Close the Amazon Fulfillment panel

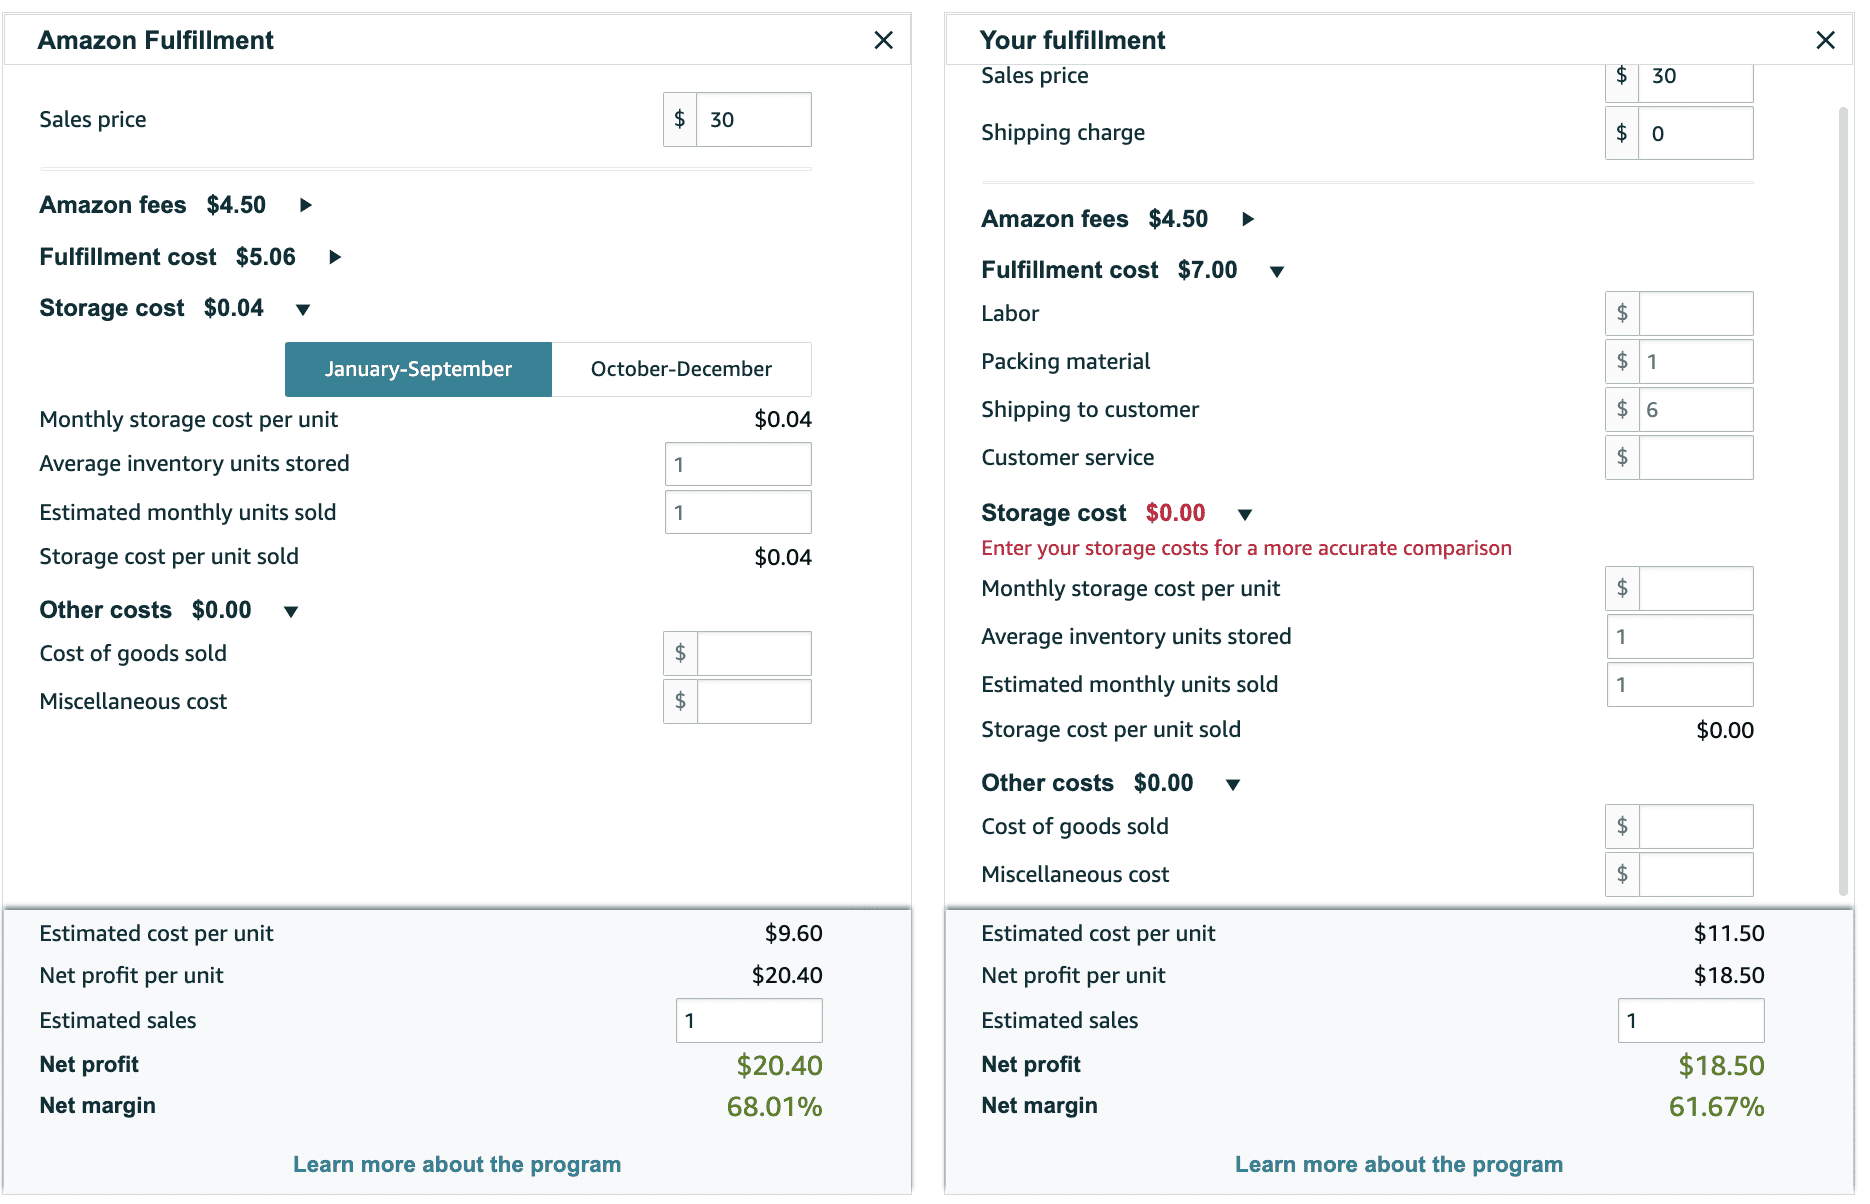(x=883, y=40)
